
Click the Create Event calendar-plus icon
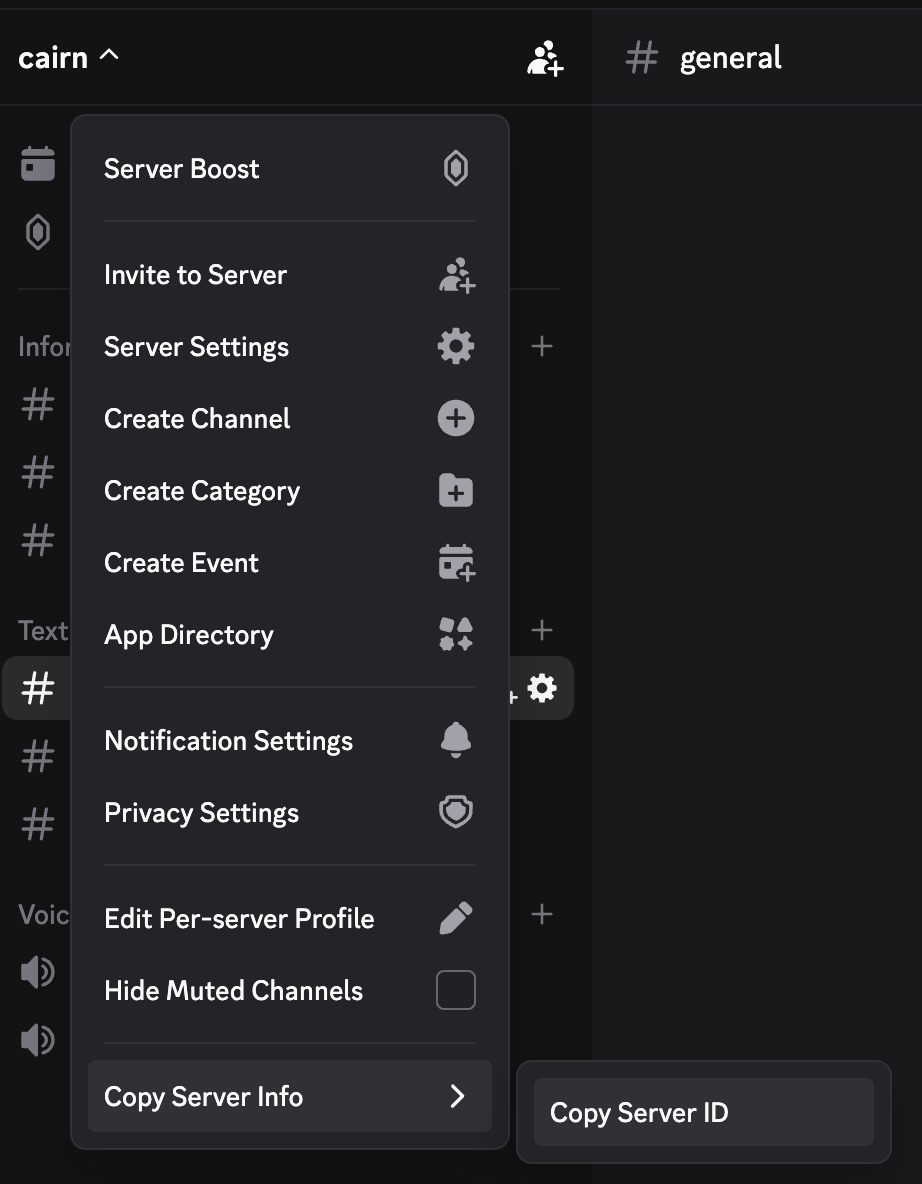click(x=457, y=563)
